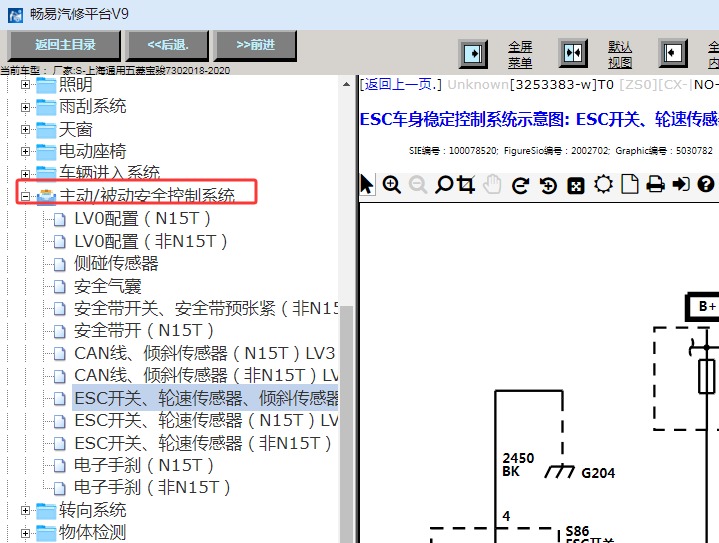The image size is (719, 543).
Task: Select the 转向系统 folder label
Action: pyautogui.click(x=92, y=510)
